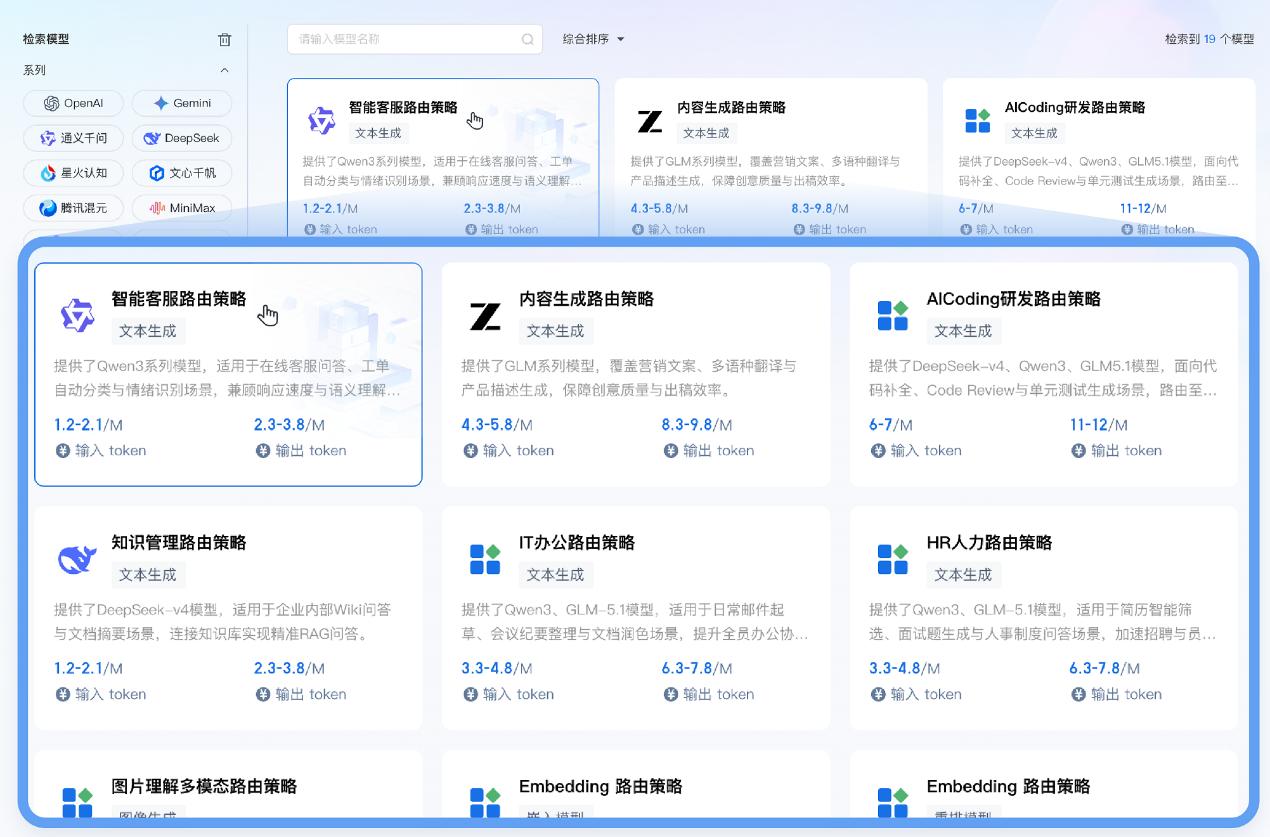Click the trash icon beside 检索模型
The image size is (1270, 837).
point(224,40)
